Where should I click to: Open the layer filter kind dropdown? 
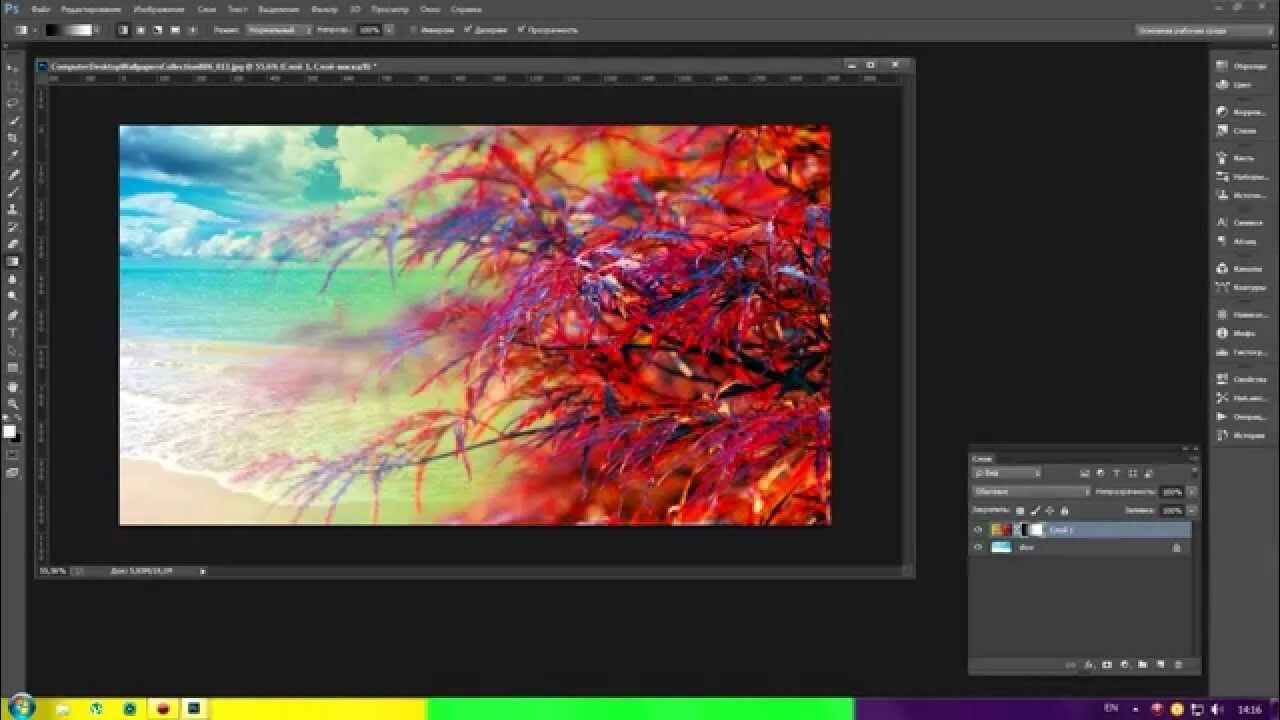[1008, 473]
